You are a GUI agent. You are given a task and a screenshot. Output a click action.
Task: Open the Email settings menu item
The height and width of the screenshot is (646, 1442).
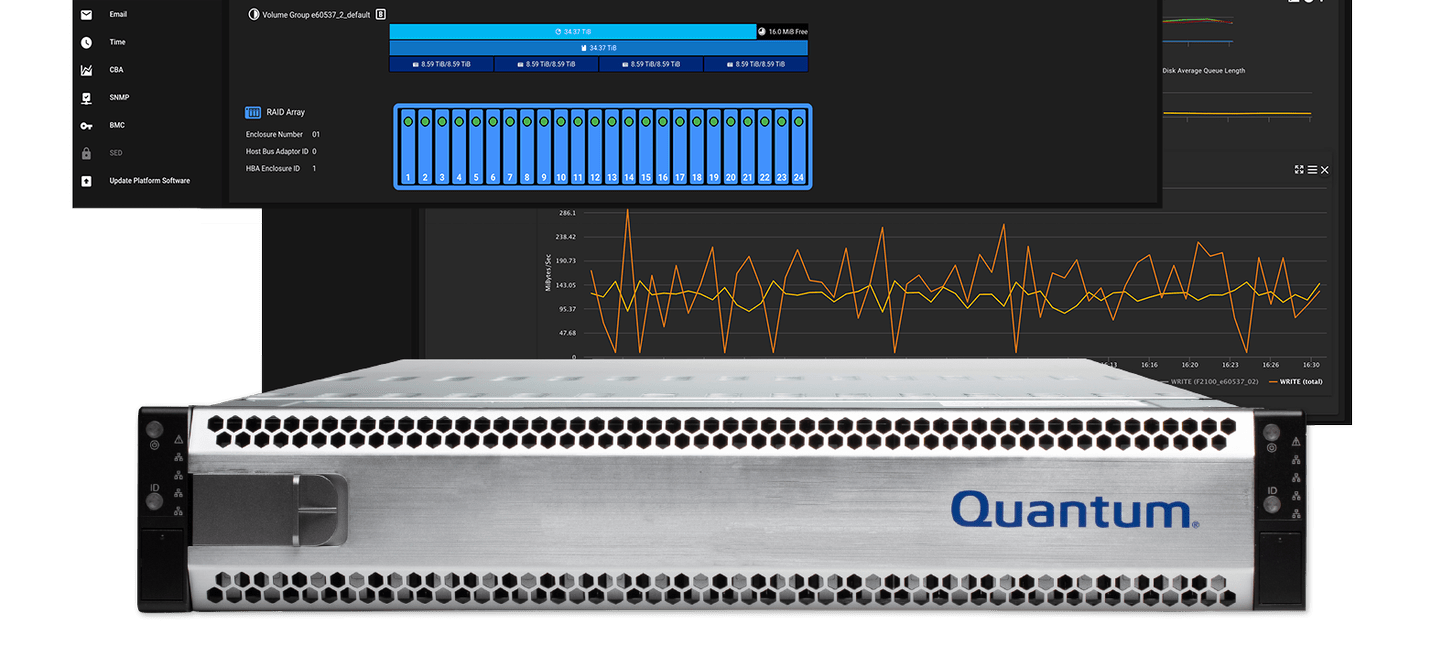[118, 15]
